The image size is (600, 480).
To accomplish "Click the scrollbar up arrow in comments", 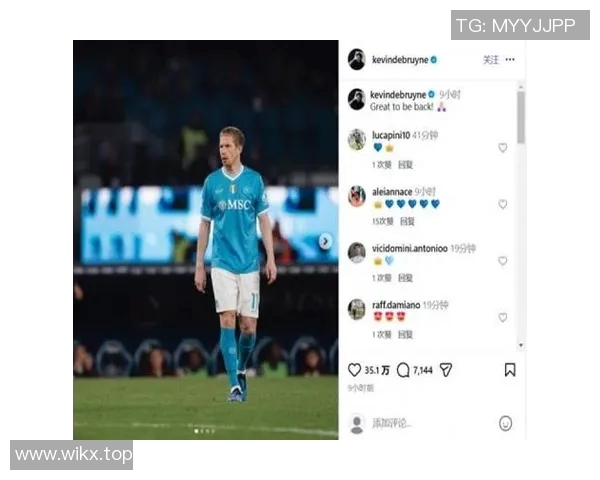I will point(521,87).
